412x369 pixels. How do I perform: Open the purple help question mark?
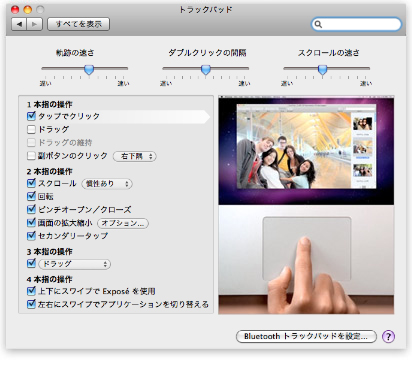point(388,336)
